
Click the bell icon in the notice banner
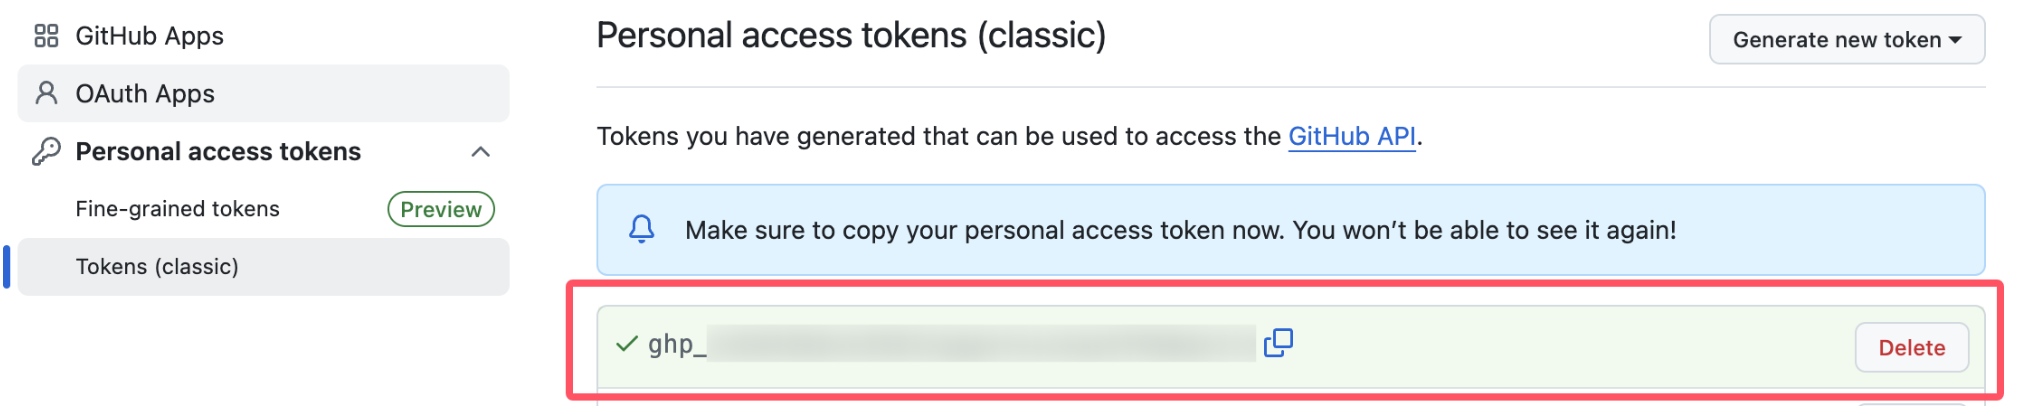642,230
